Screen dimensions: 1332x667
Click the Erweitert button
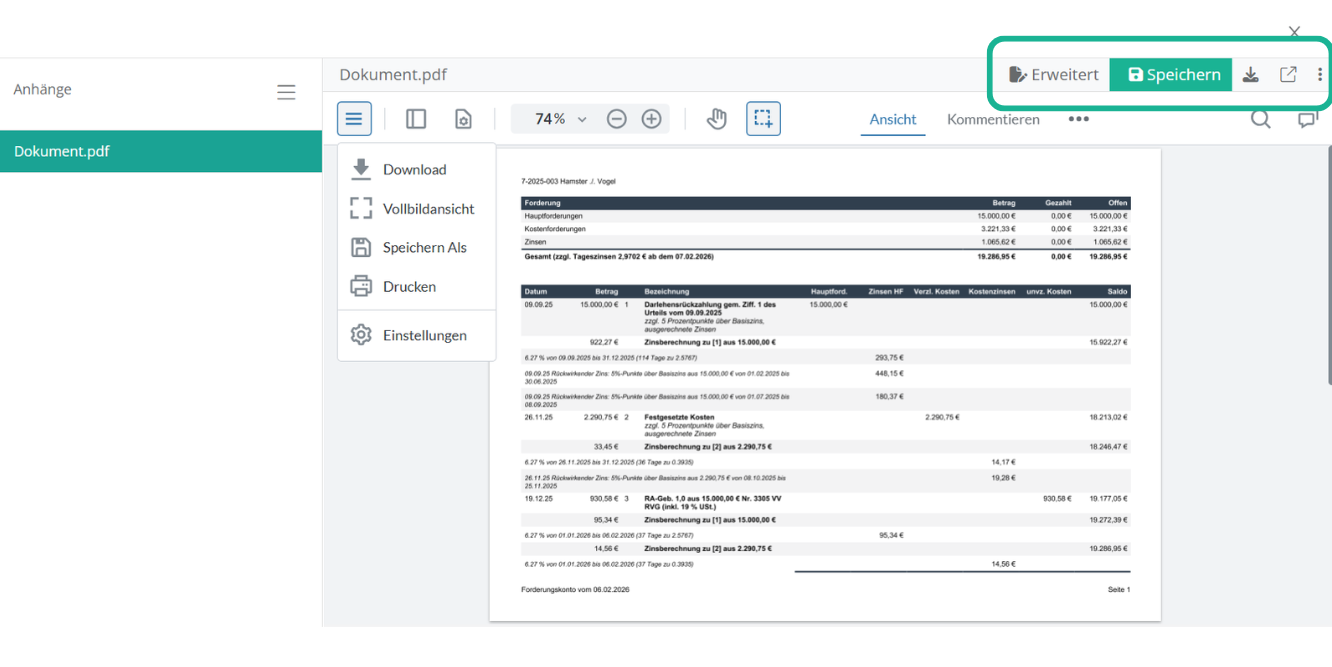1054,75
